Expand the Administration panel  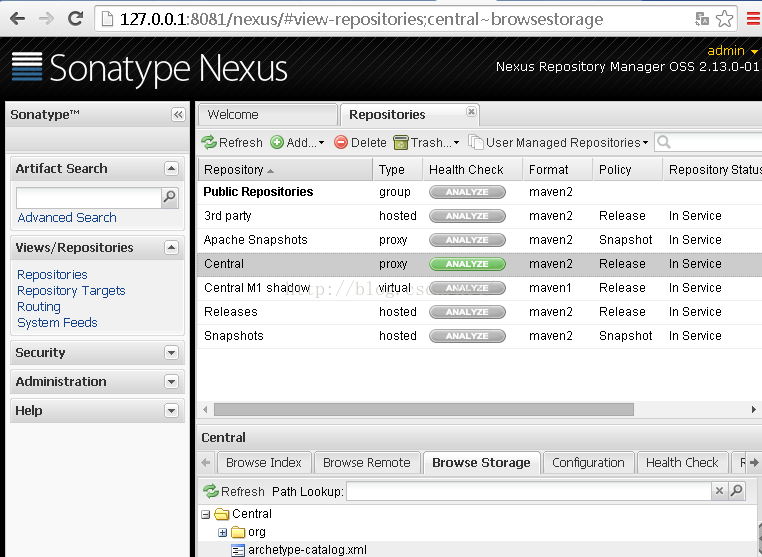point(171,382)
